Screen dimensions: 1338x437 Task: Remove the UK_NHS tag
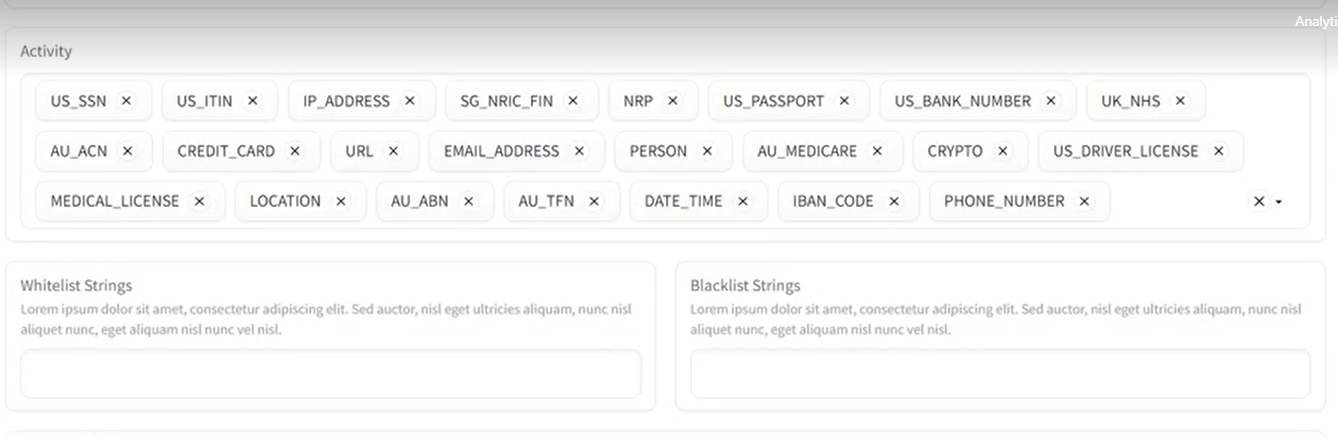1180,101
